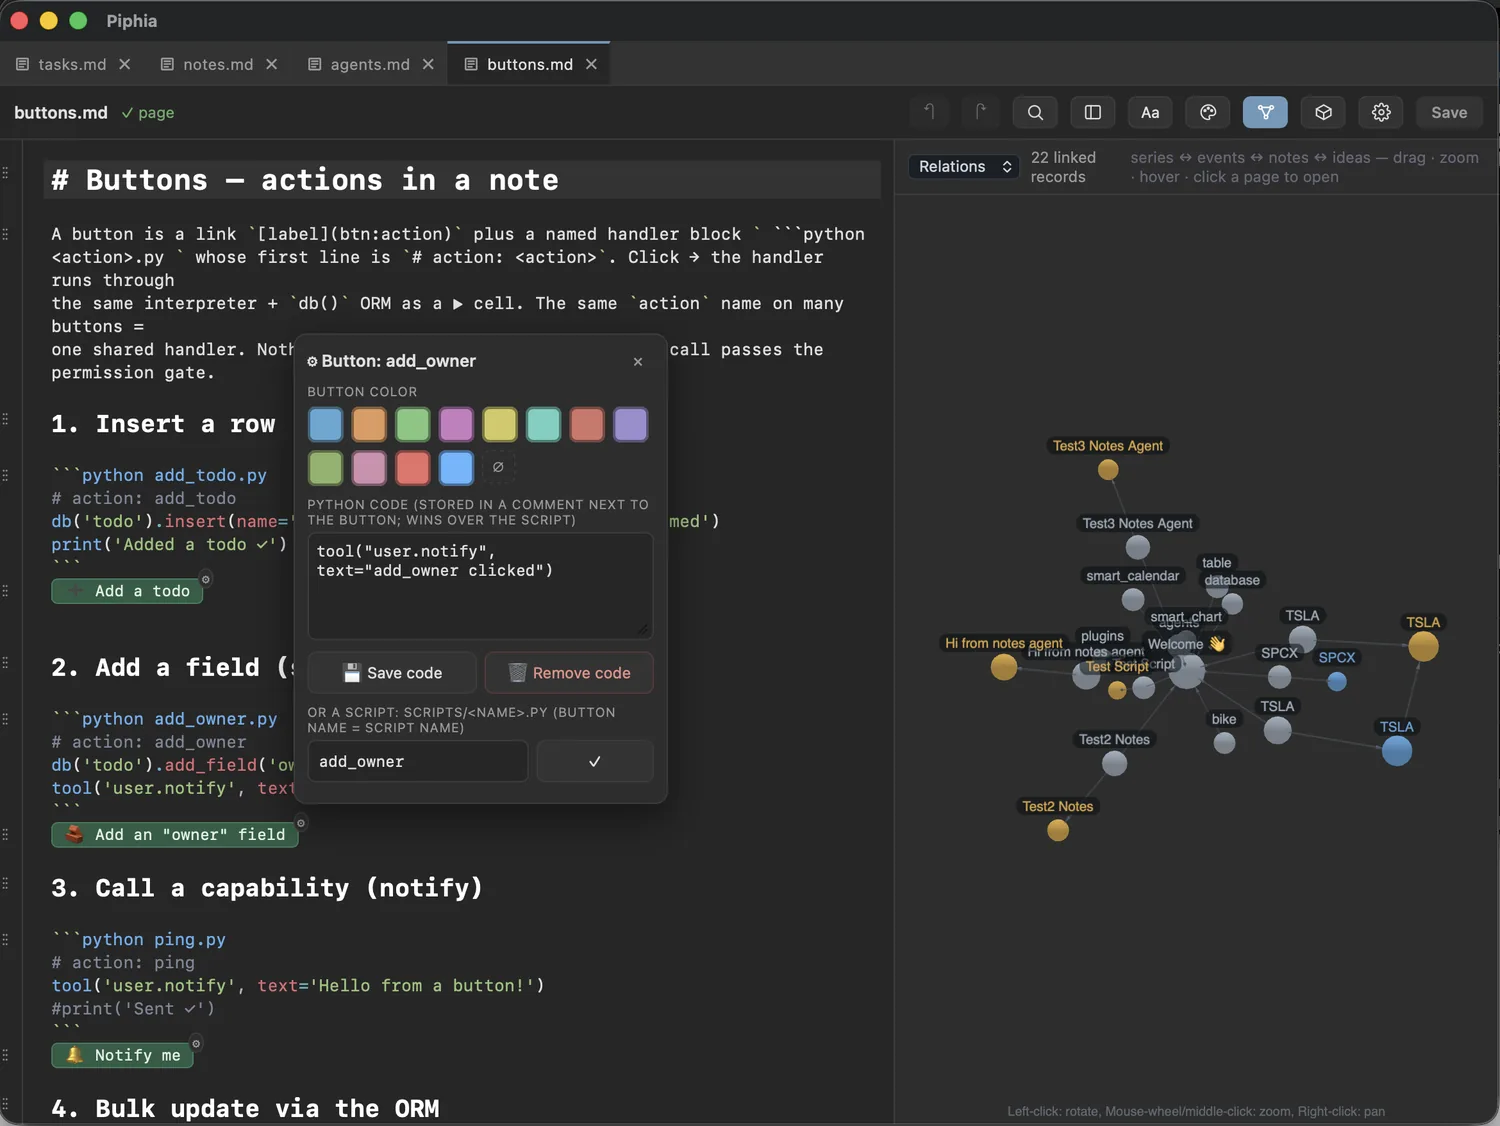Click the undo arrow in the toolbar
1500x1126 pixels.
coord(929,112)
